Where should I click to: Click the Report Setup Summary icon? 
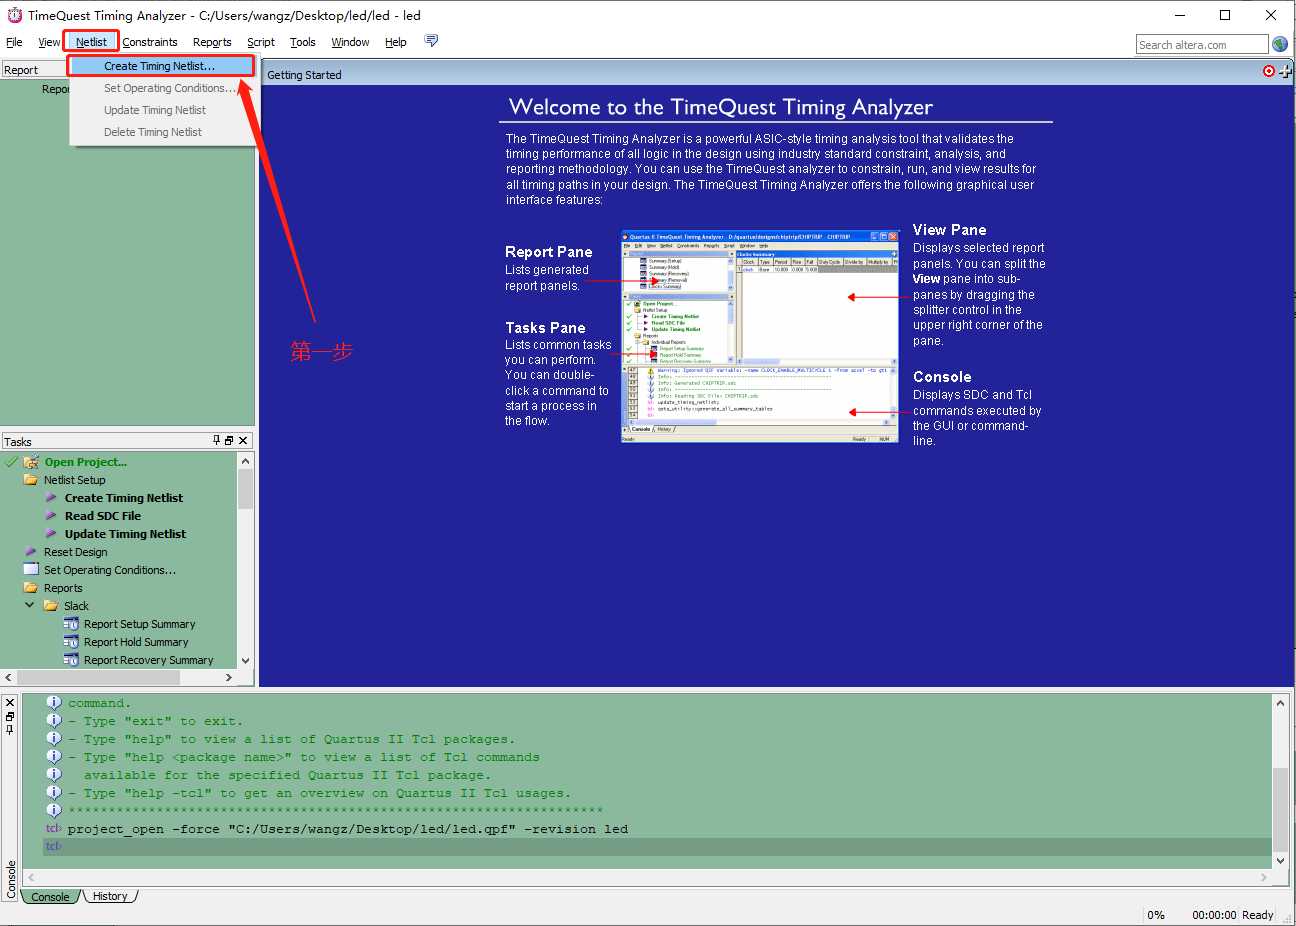click(71, 624)
